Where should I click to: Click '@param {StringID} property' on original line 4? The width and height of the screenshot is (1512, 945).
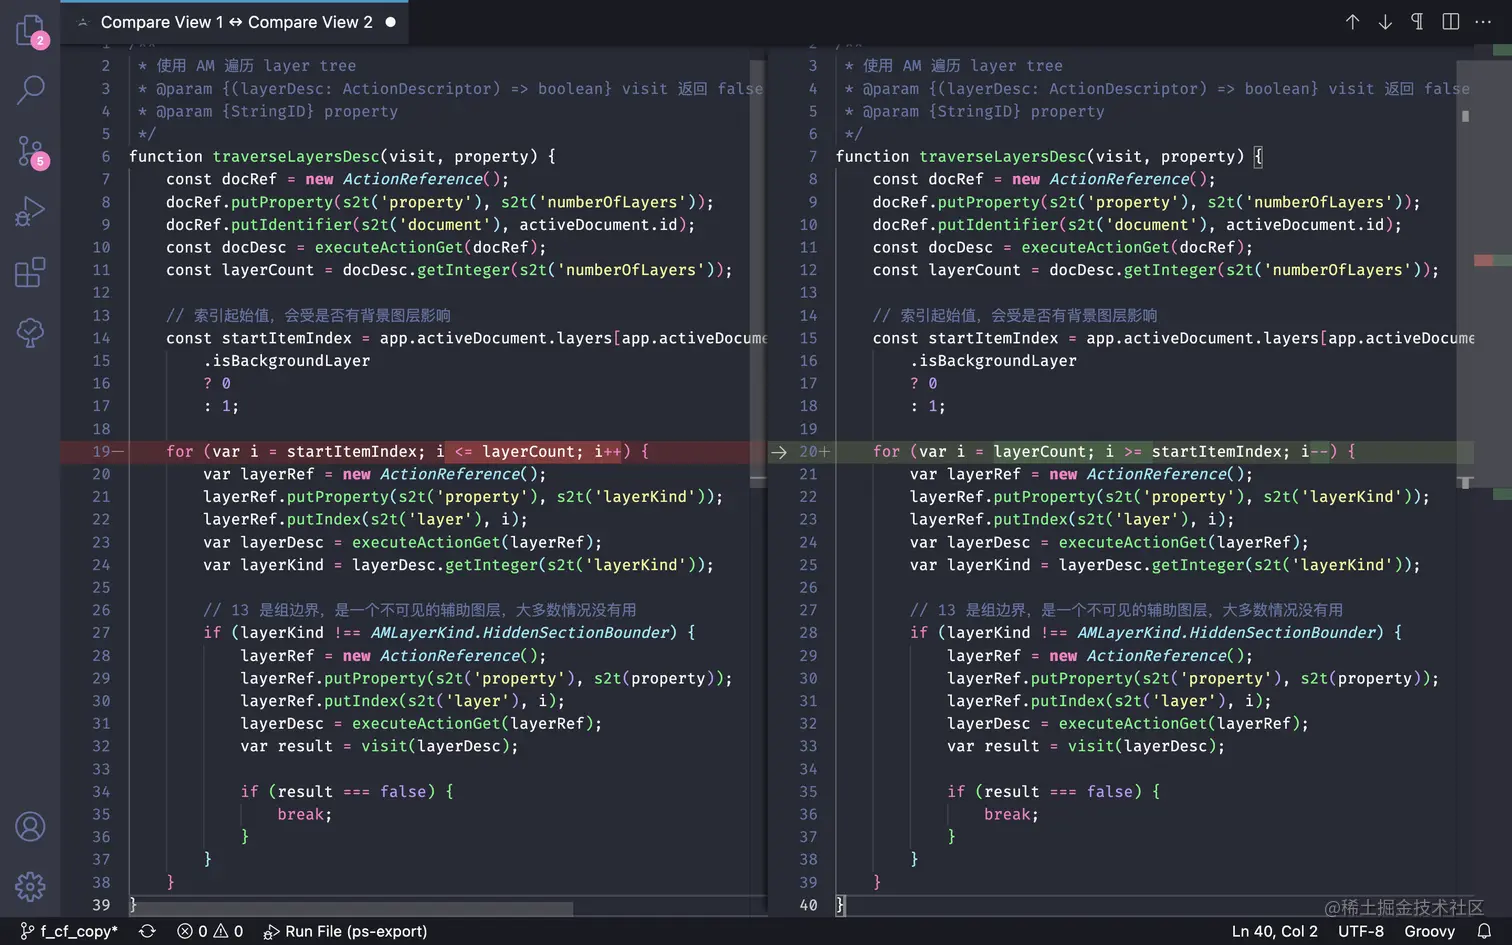(x=277, y=111)
